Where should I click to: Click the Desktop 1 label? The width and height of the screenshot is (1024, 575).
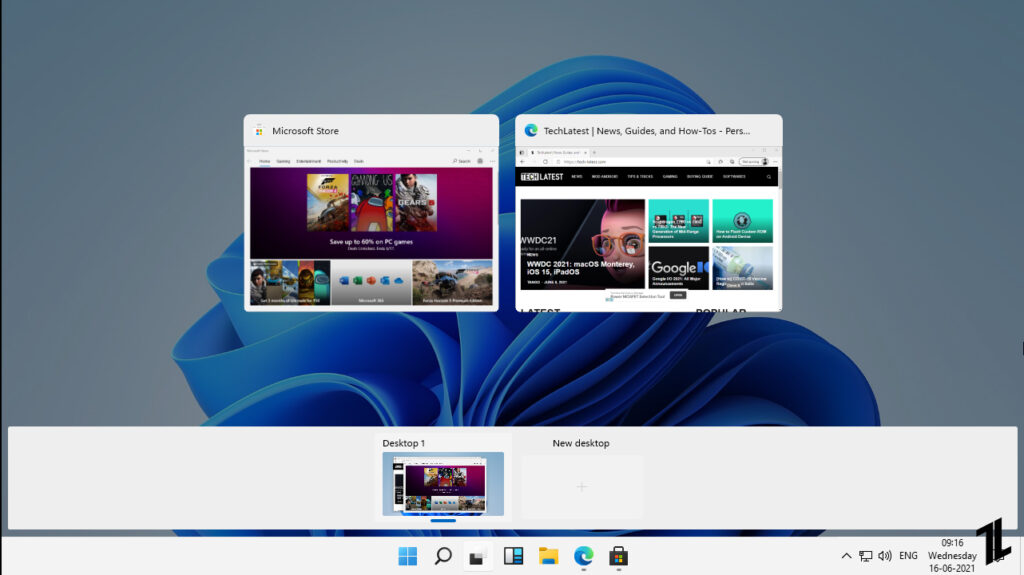click(404, 443)
